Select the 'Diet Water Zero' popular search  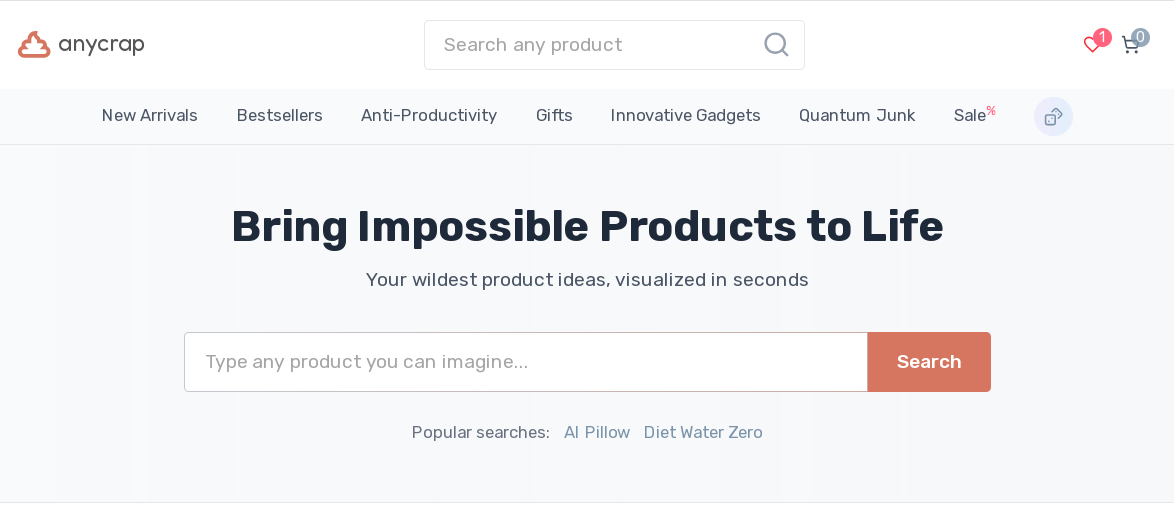pos(703,433)
